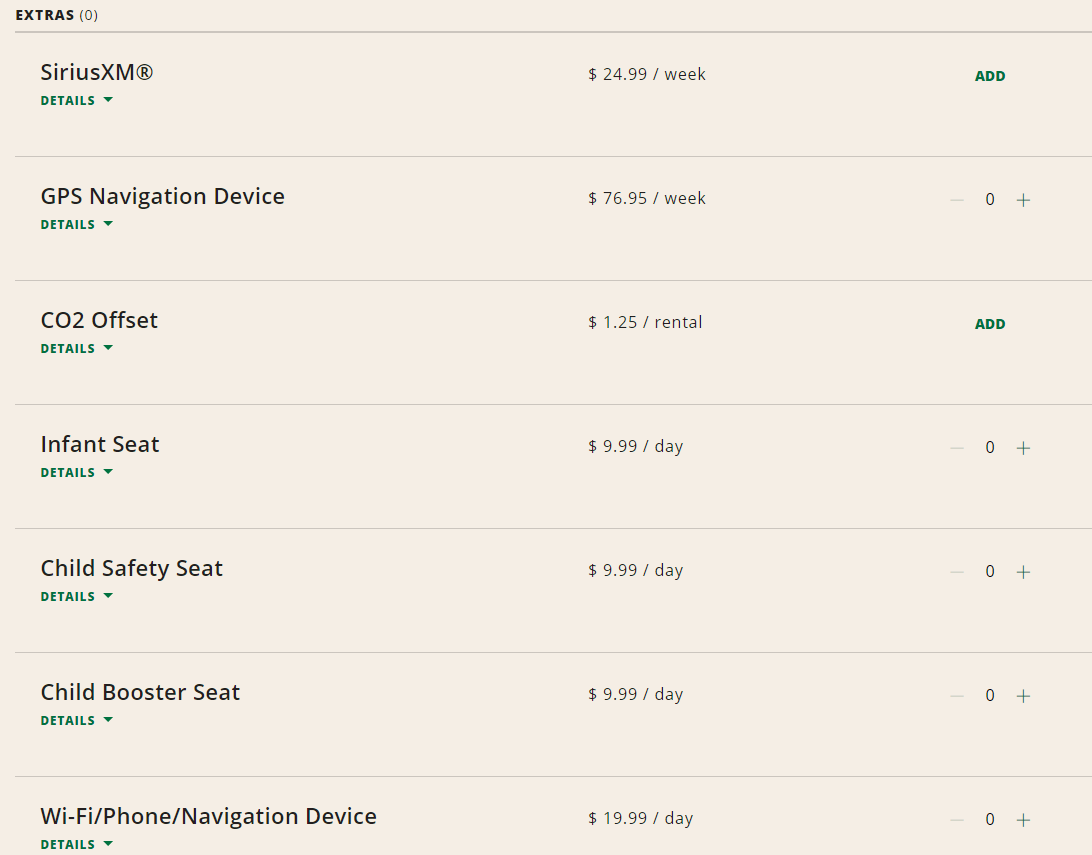Increase GPS Navigation Device quantity with plus
The height and width of the screenshot is (855, 1092).
(1023, 200)
